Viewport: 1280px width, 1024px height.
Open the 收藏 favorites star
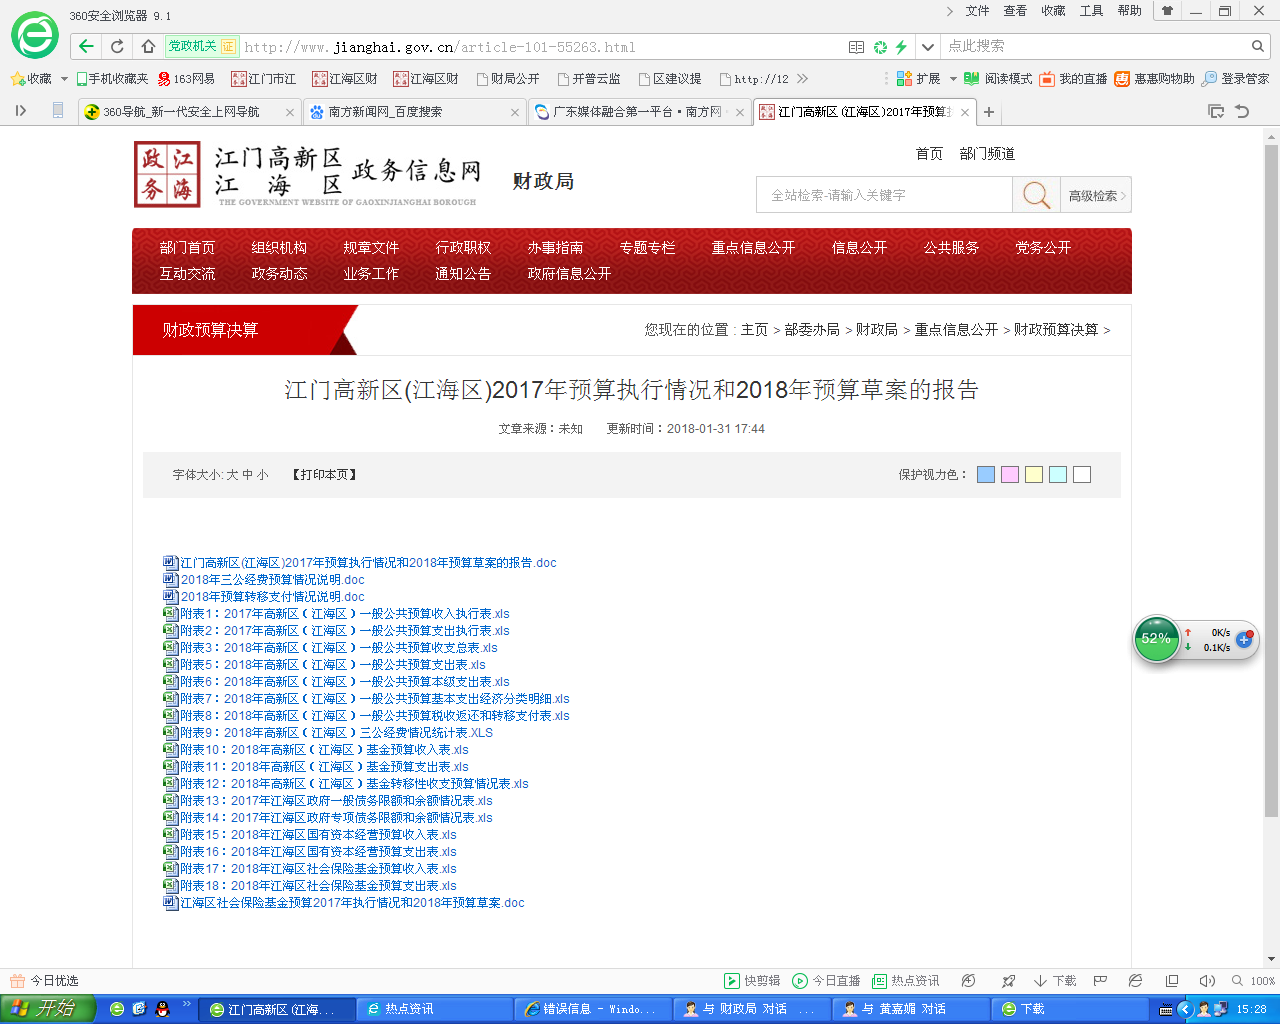(x=31, y=79)
